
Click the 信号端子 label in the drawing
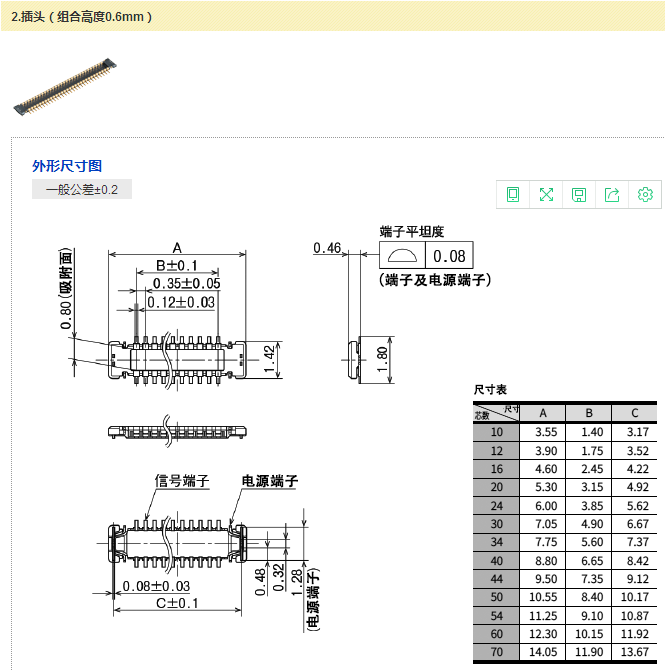pos(181,481)
